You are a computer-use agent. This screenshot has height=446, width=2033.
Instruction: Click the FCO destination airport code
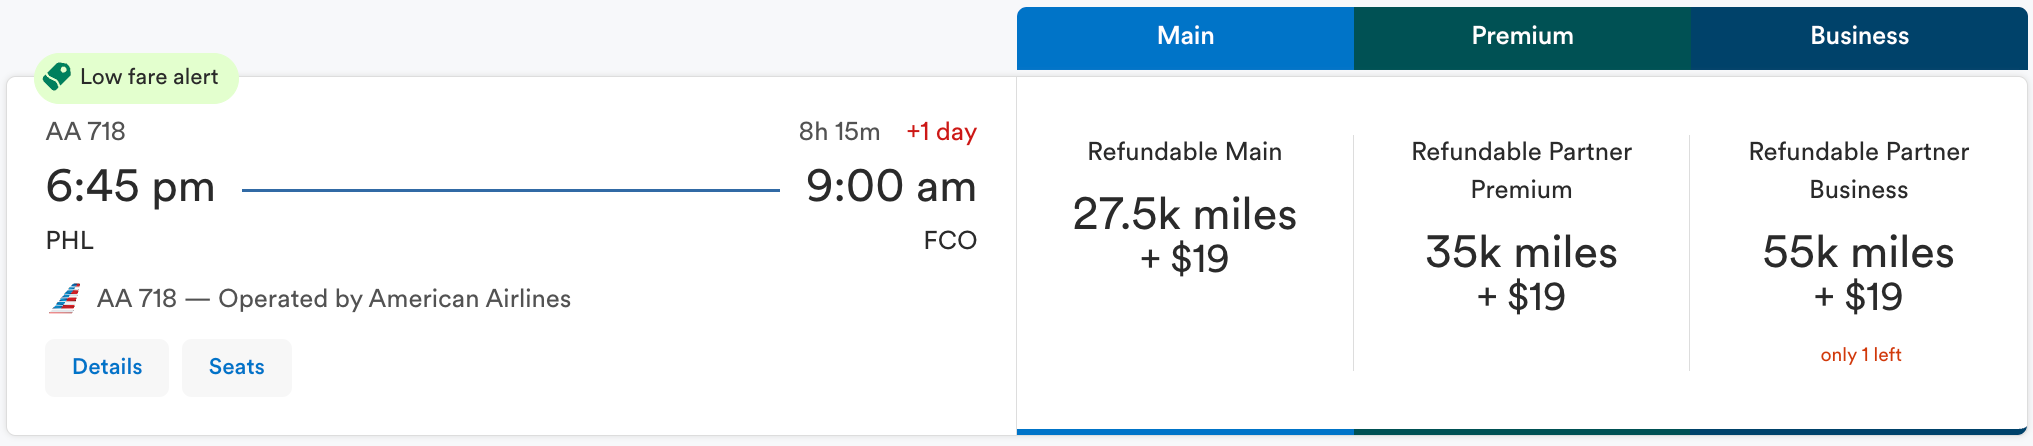pyautogui.click(x=950, y=241)
